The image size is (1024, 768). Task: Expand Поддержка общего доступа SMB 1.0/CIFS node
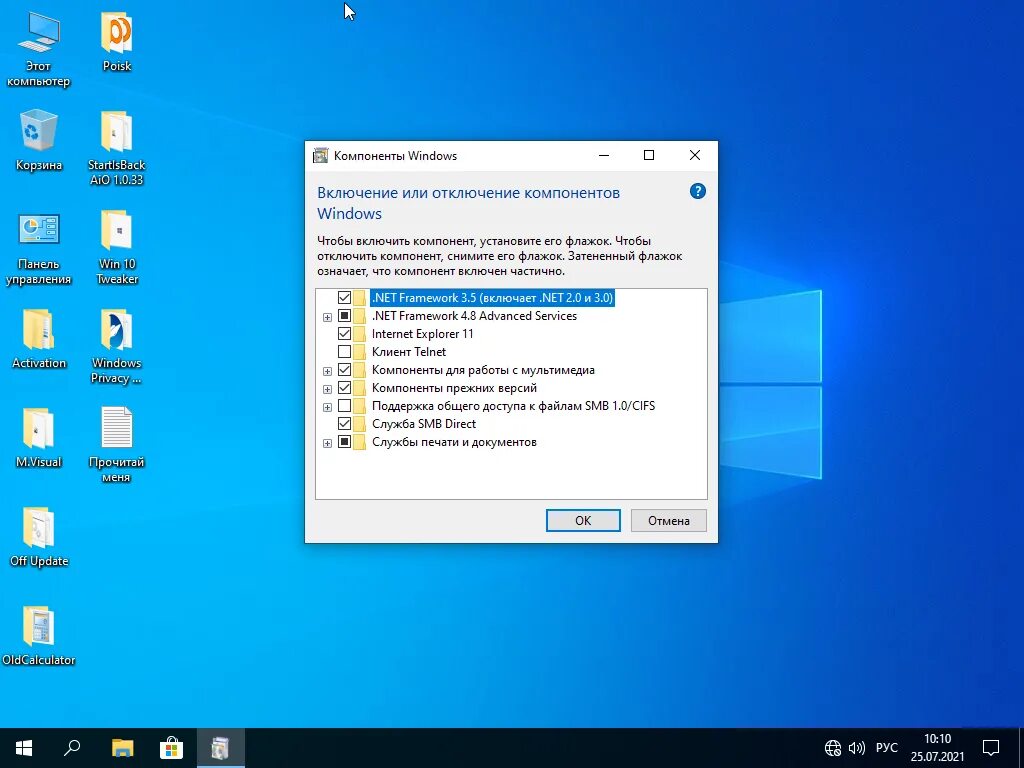coord(327,408)
